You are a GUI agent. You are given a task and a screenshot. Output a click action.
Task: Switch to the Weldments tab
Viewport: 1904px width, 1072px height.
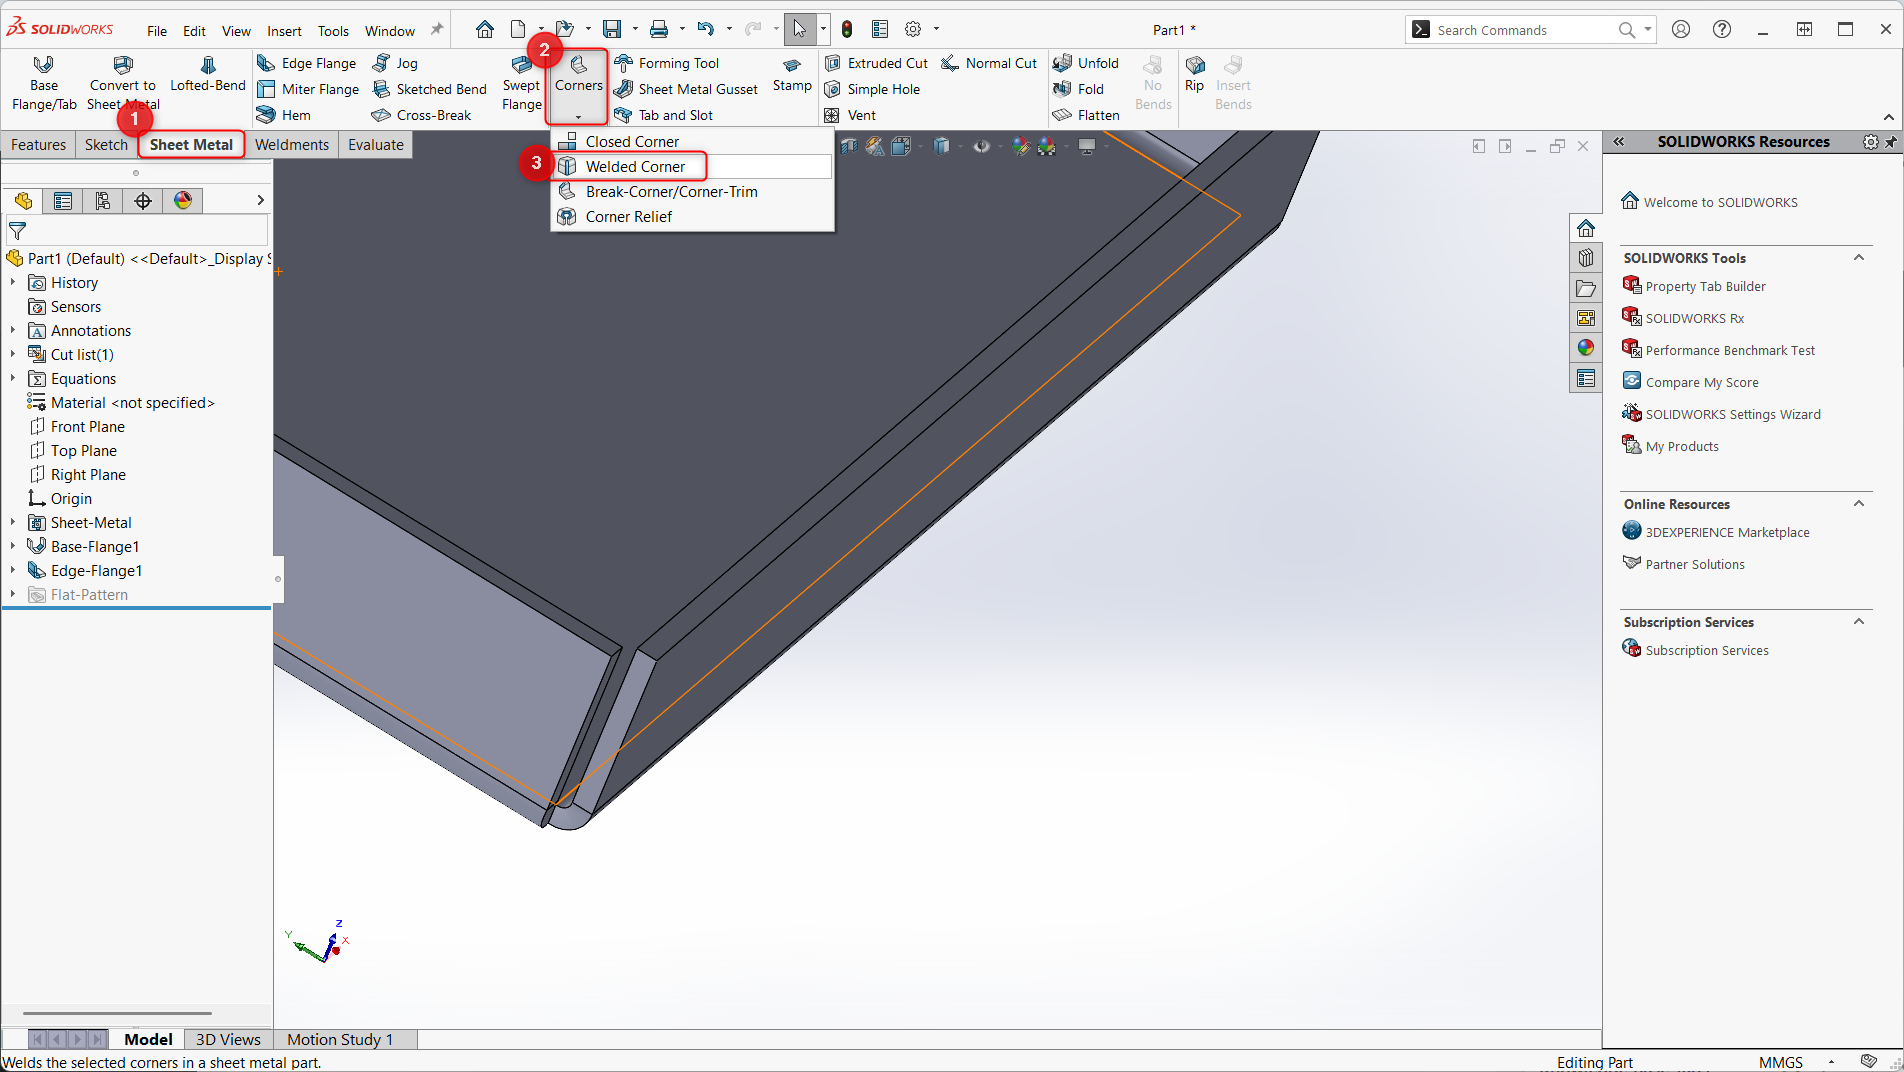pos(292,145)
